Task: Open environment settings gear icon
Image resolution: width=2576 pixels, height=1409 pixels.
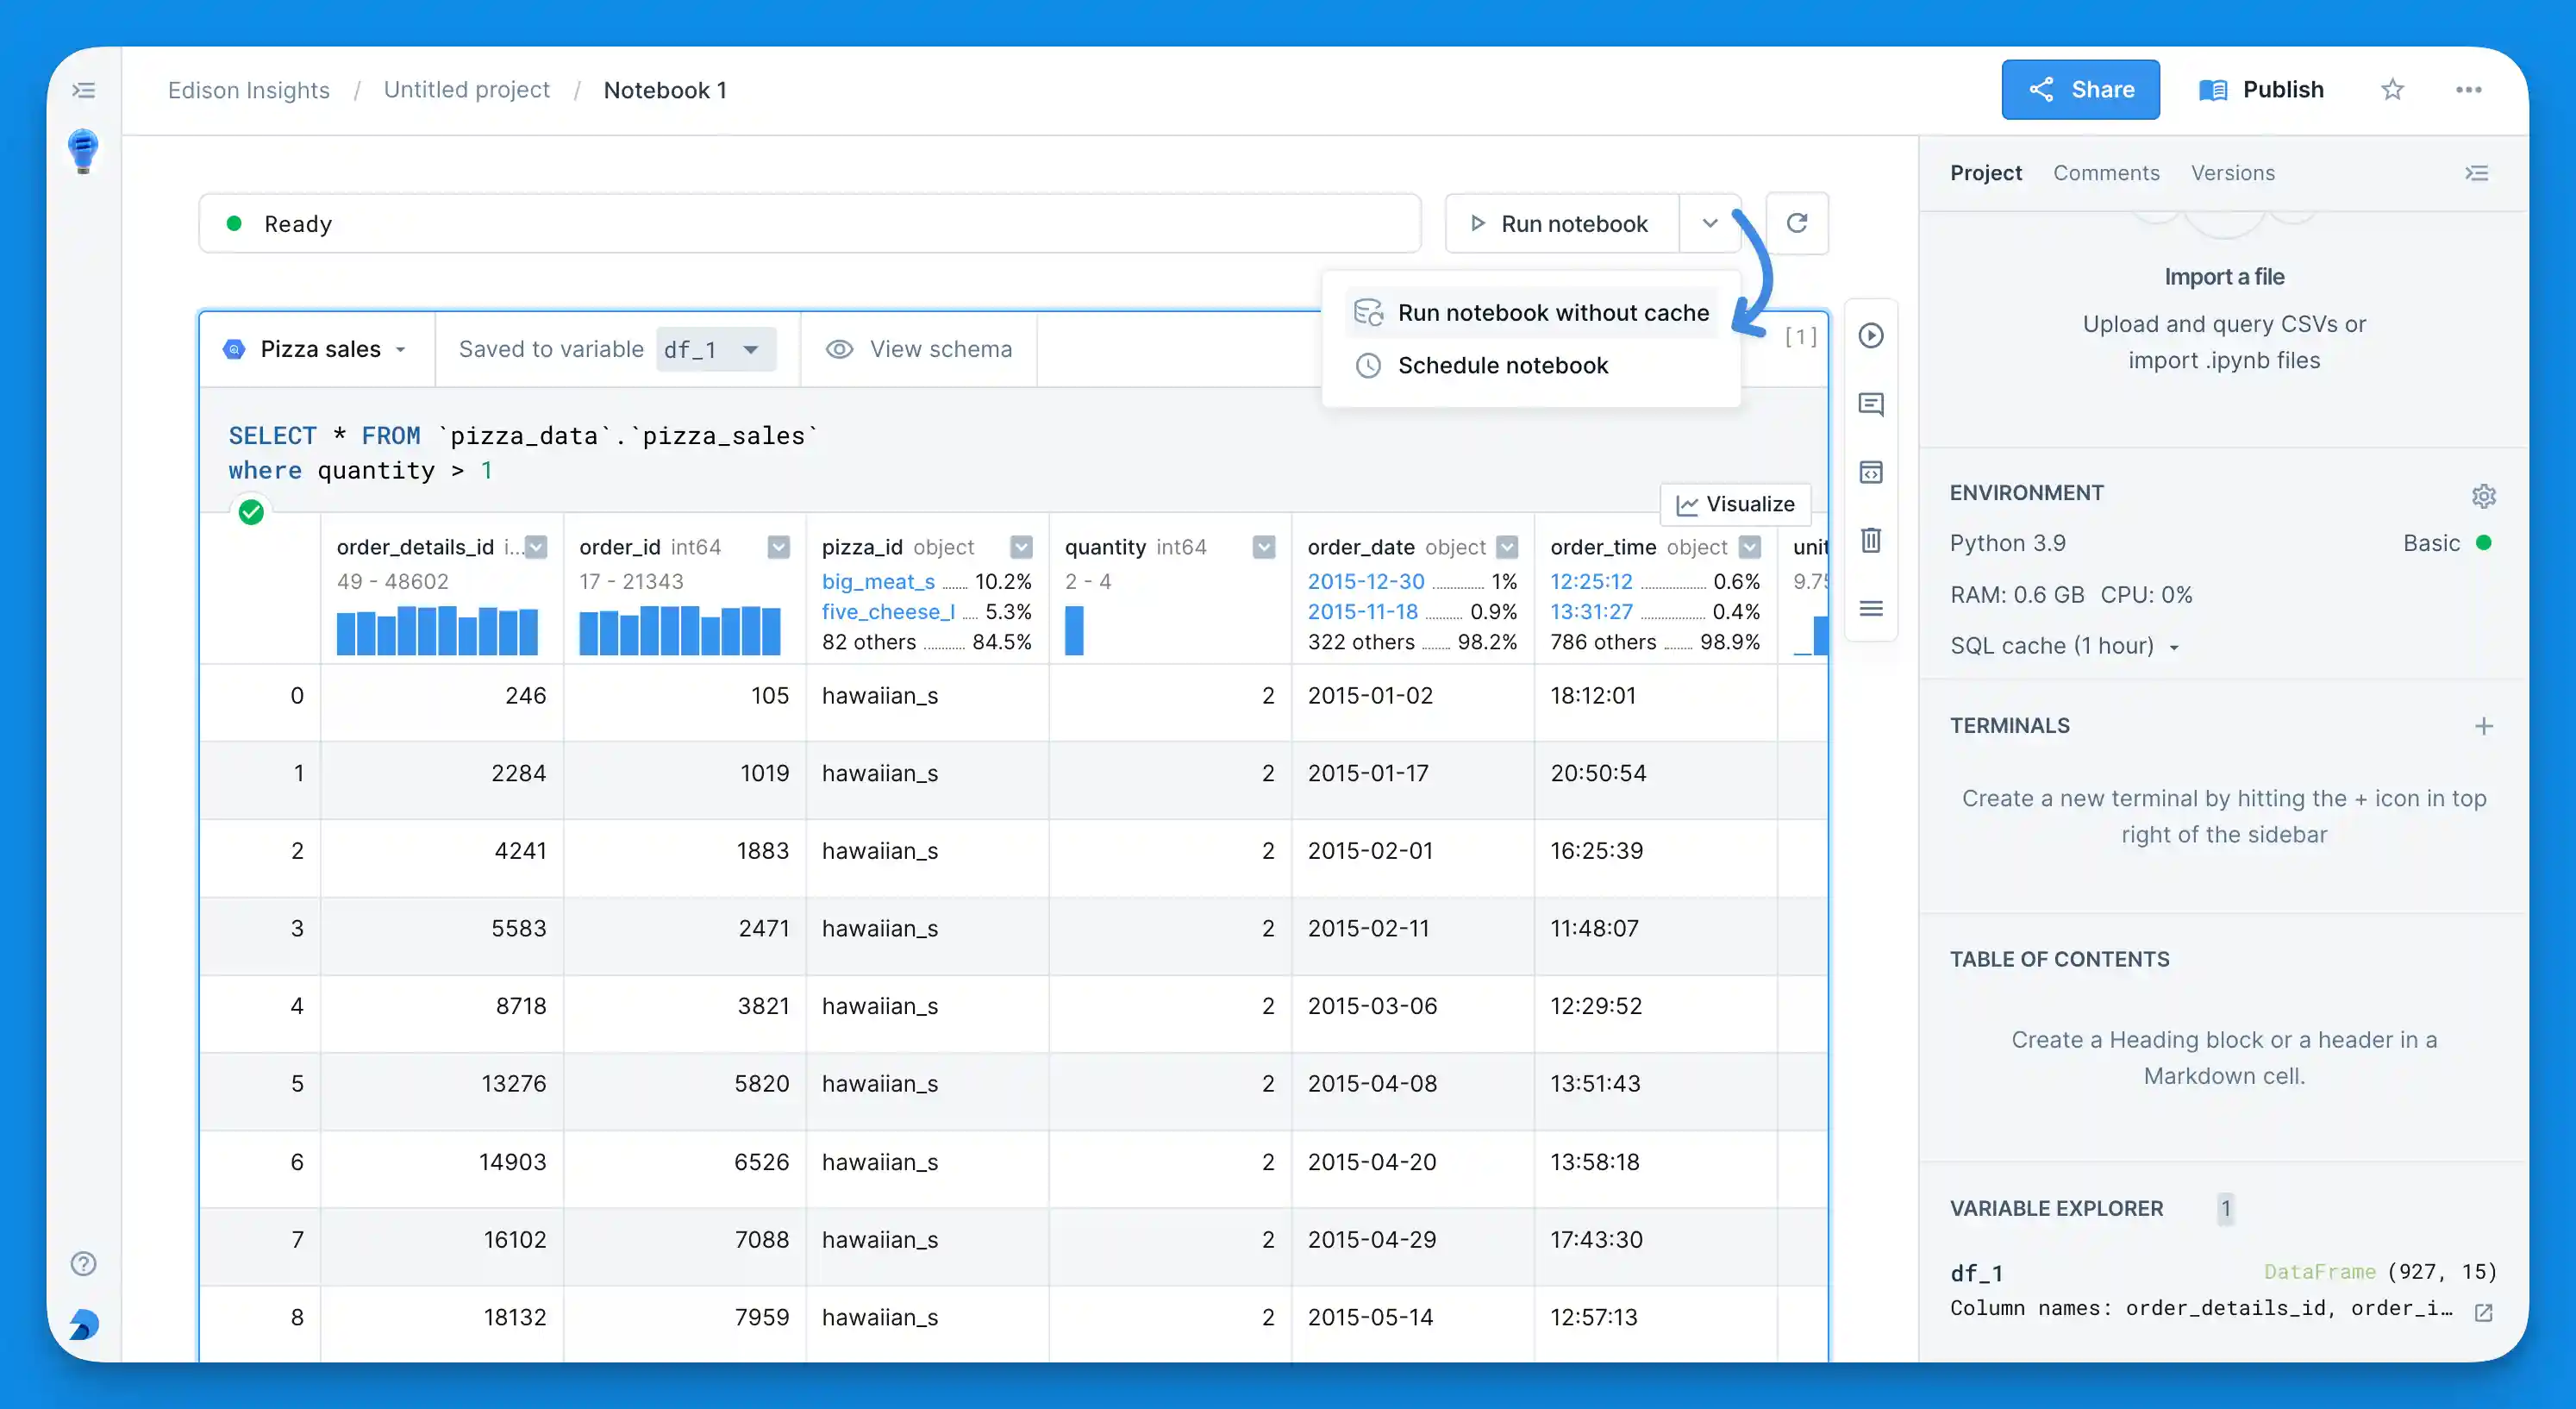Action: (2483, 495)
